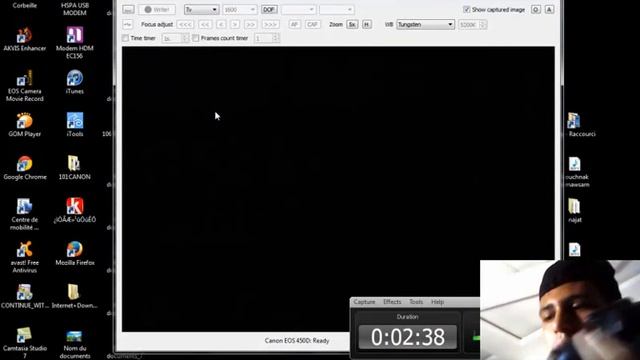Screen dimensions: 640x360
Task: Launch Google Chrome from desktop
Action: [x=24, y=168]
